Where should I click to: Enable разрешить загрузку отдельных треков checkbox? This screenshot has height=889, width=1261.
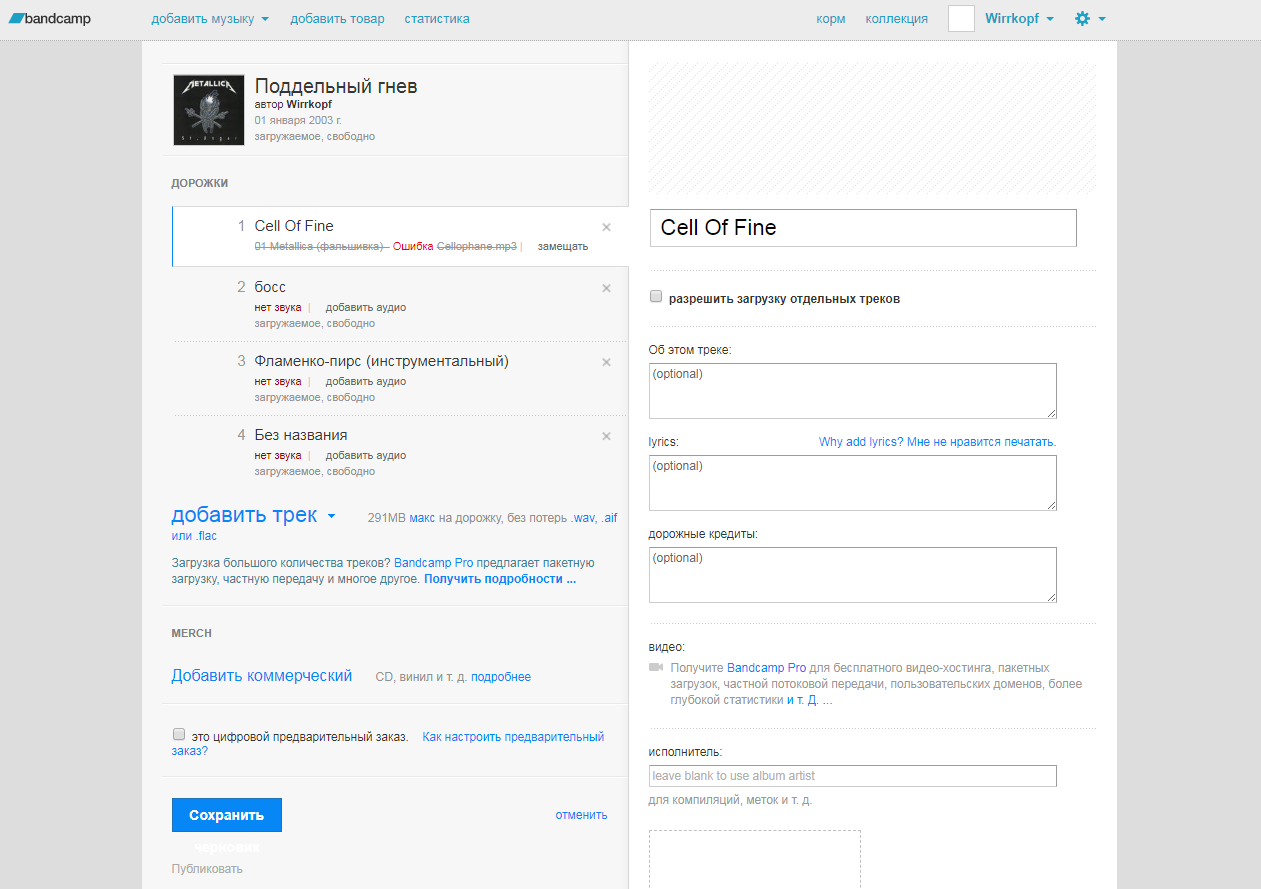coord(656,297)
